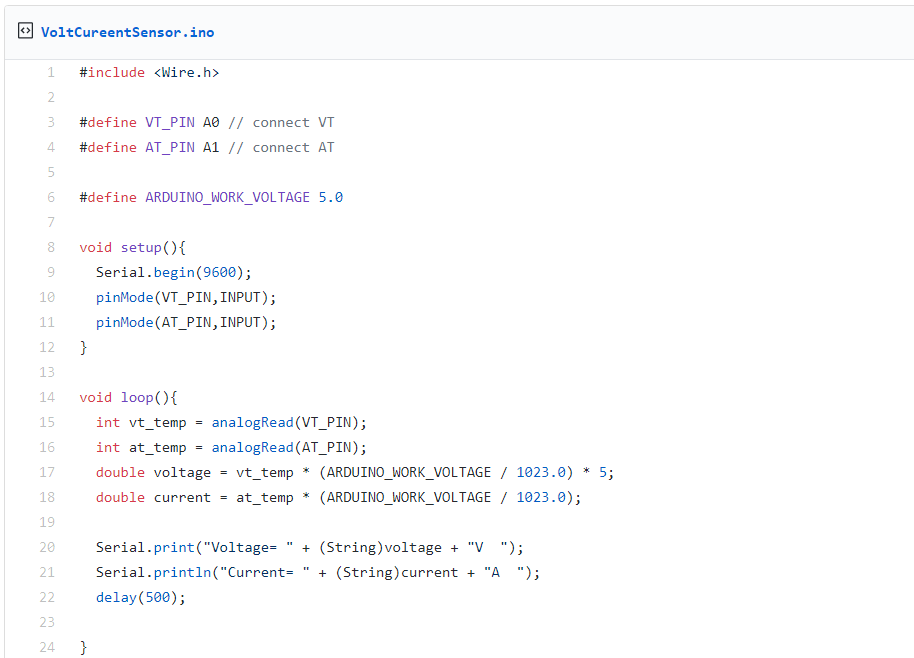Click the pinMode(AT_PIN,INPUT) statement
Viewport: 914px width, 658px height.
pyautogui.click(x=185, y=322)
